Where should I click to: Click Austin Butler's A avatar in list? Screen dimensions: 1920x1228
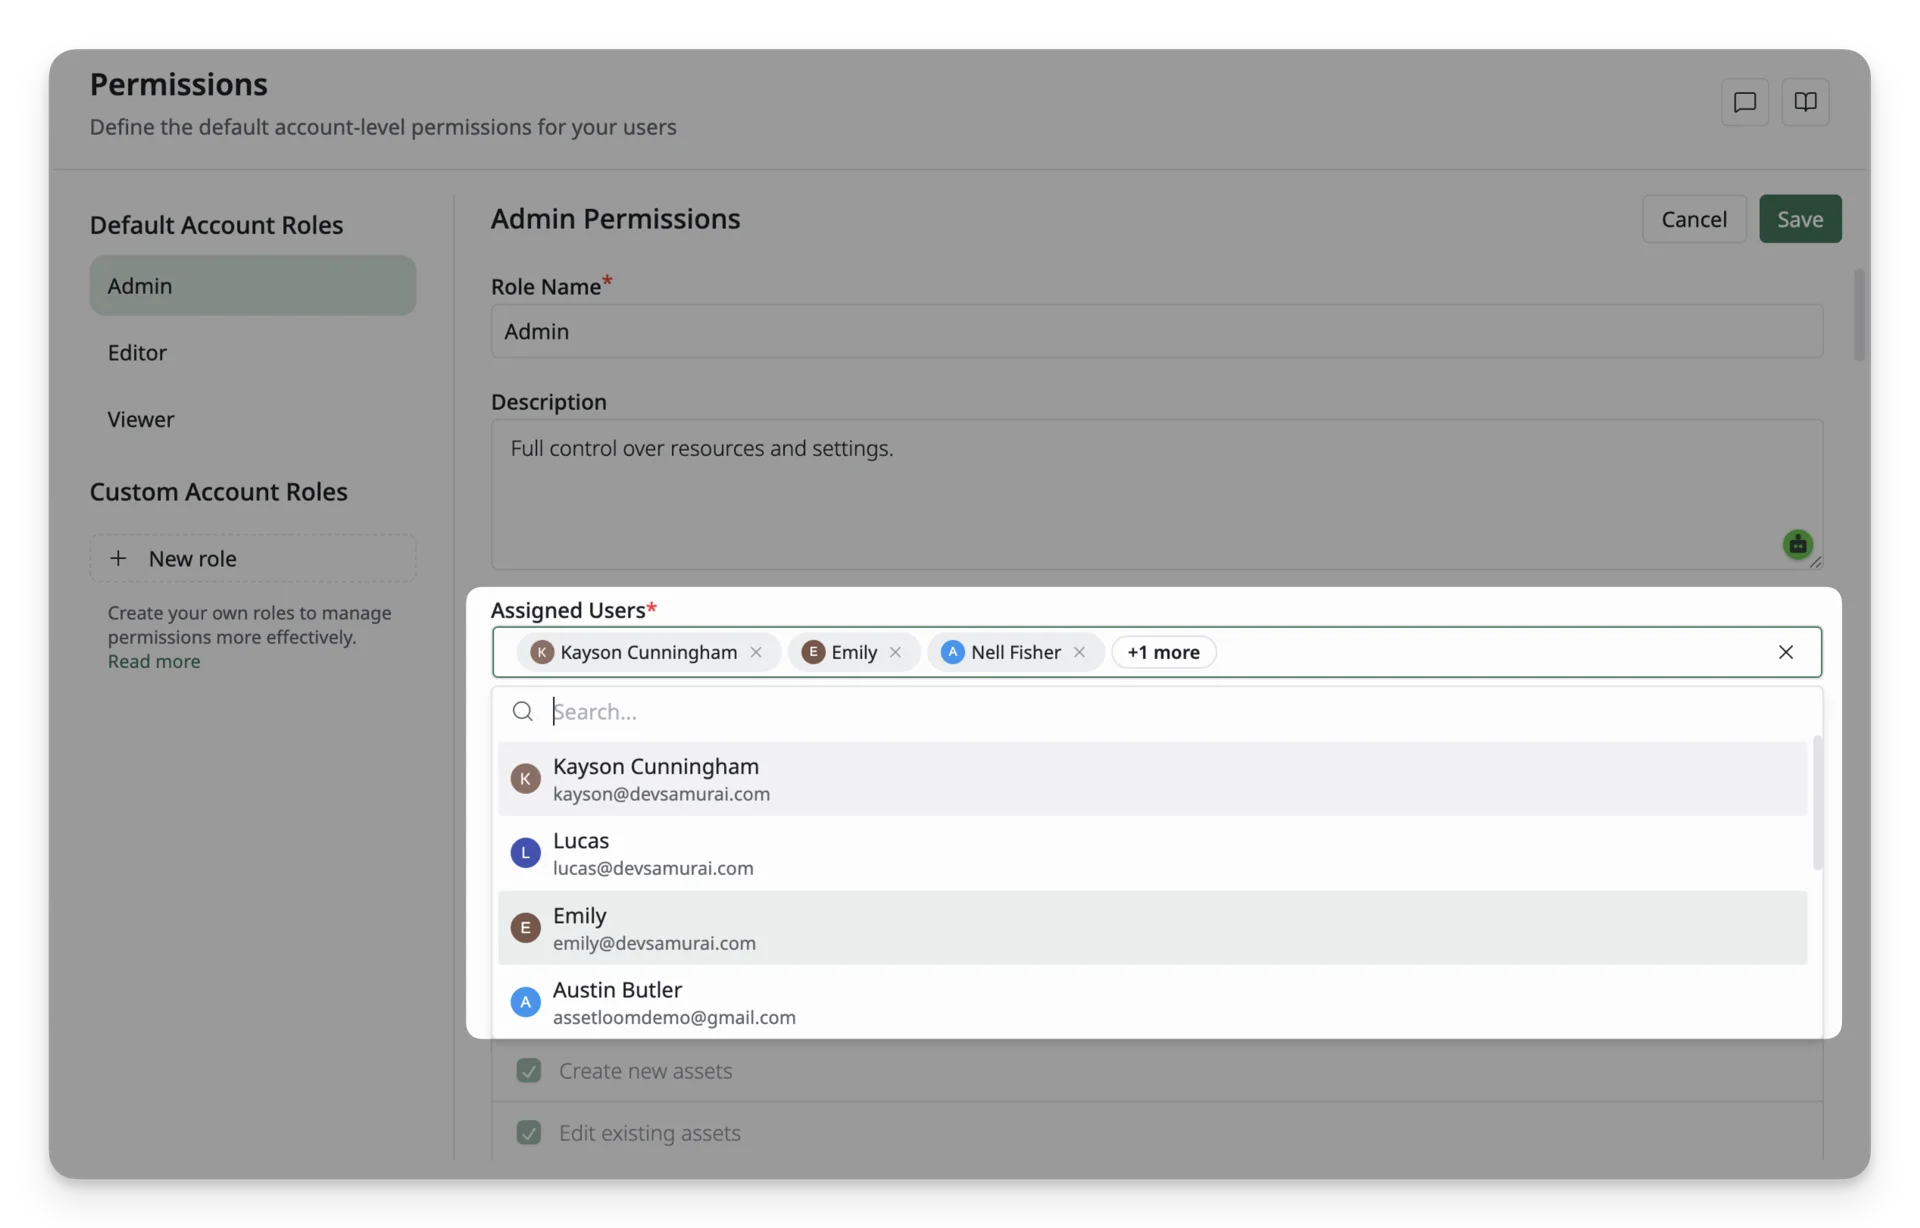coord(525,1002)
